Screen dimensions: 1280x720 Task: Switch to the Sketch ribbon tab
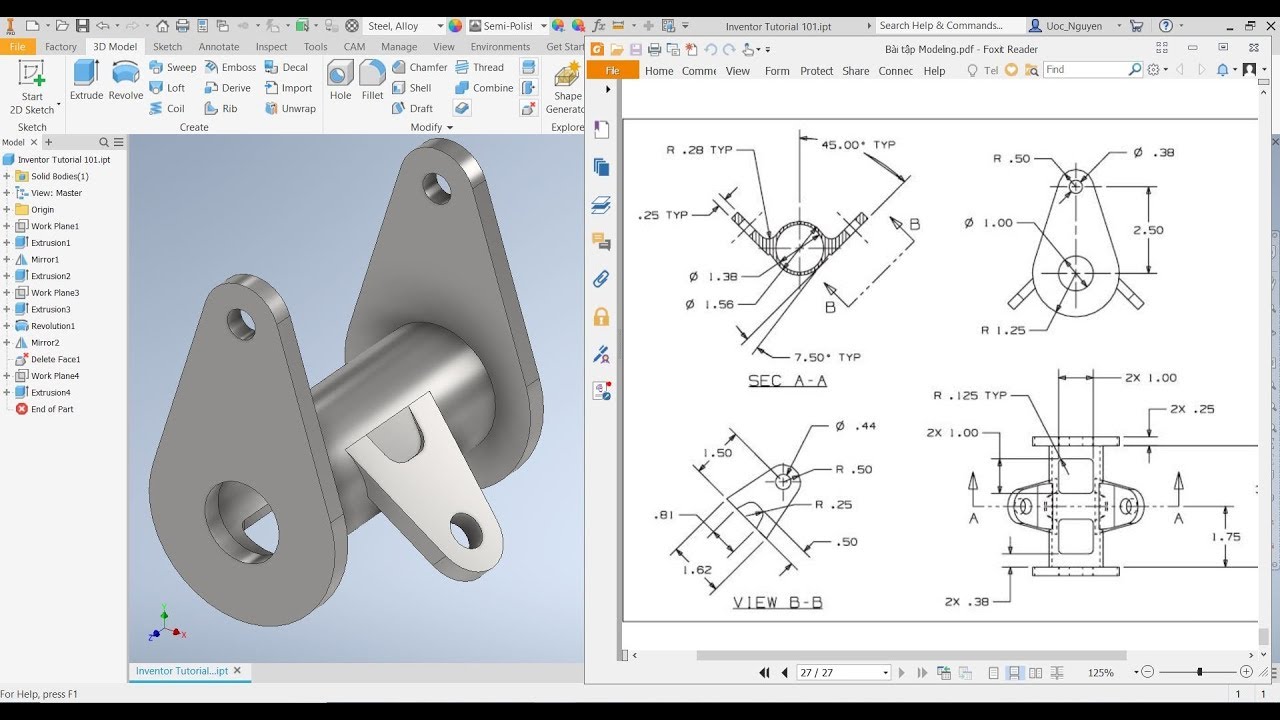[167, 45]
